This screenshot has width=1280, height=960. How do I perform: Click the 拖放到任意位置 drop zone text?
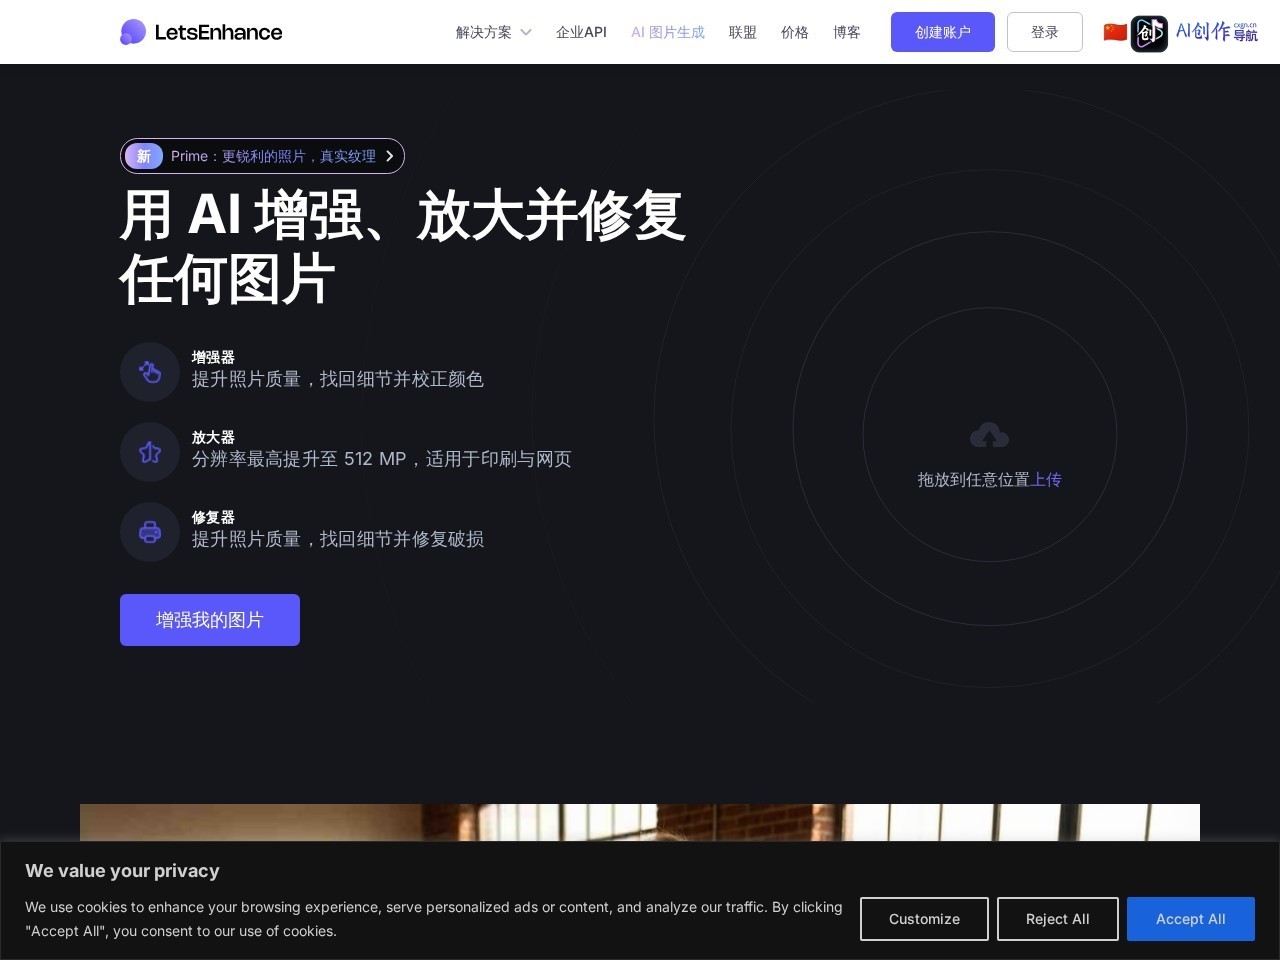click(974, 480)
